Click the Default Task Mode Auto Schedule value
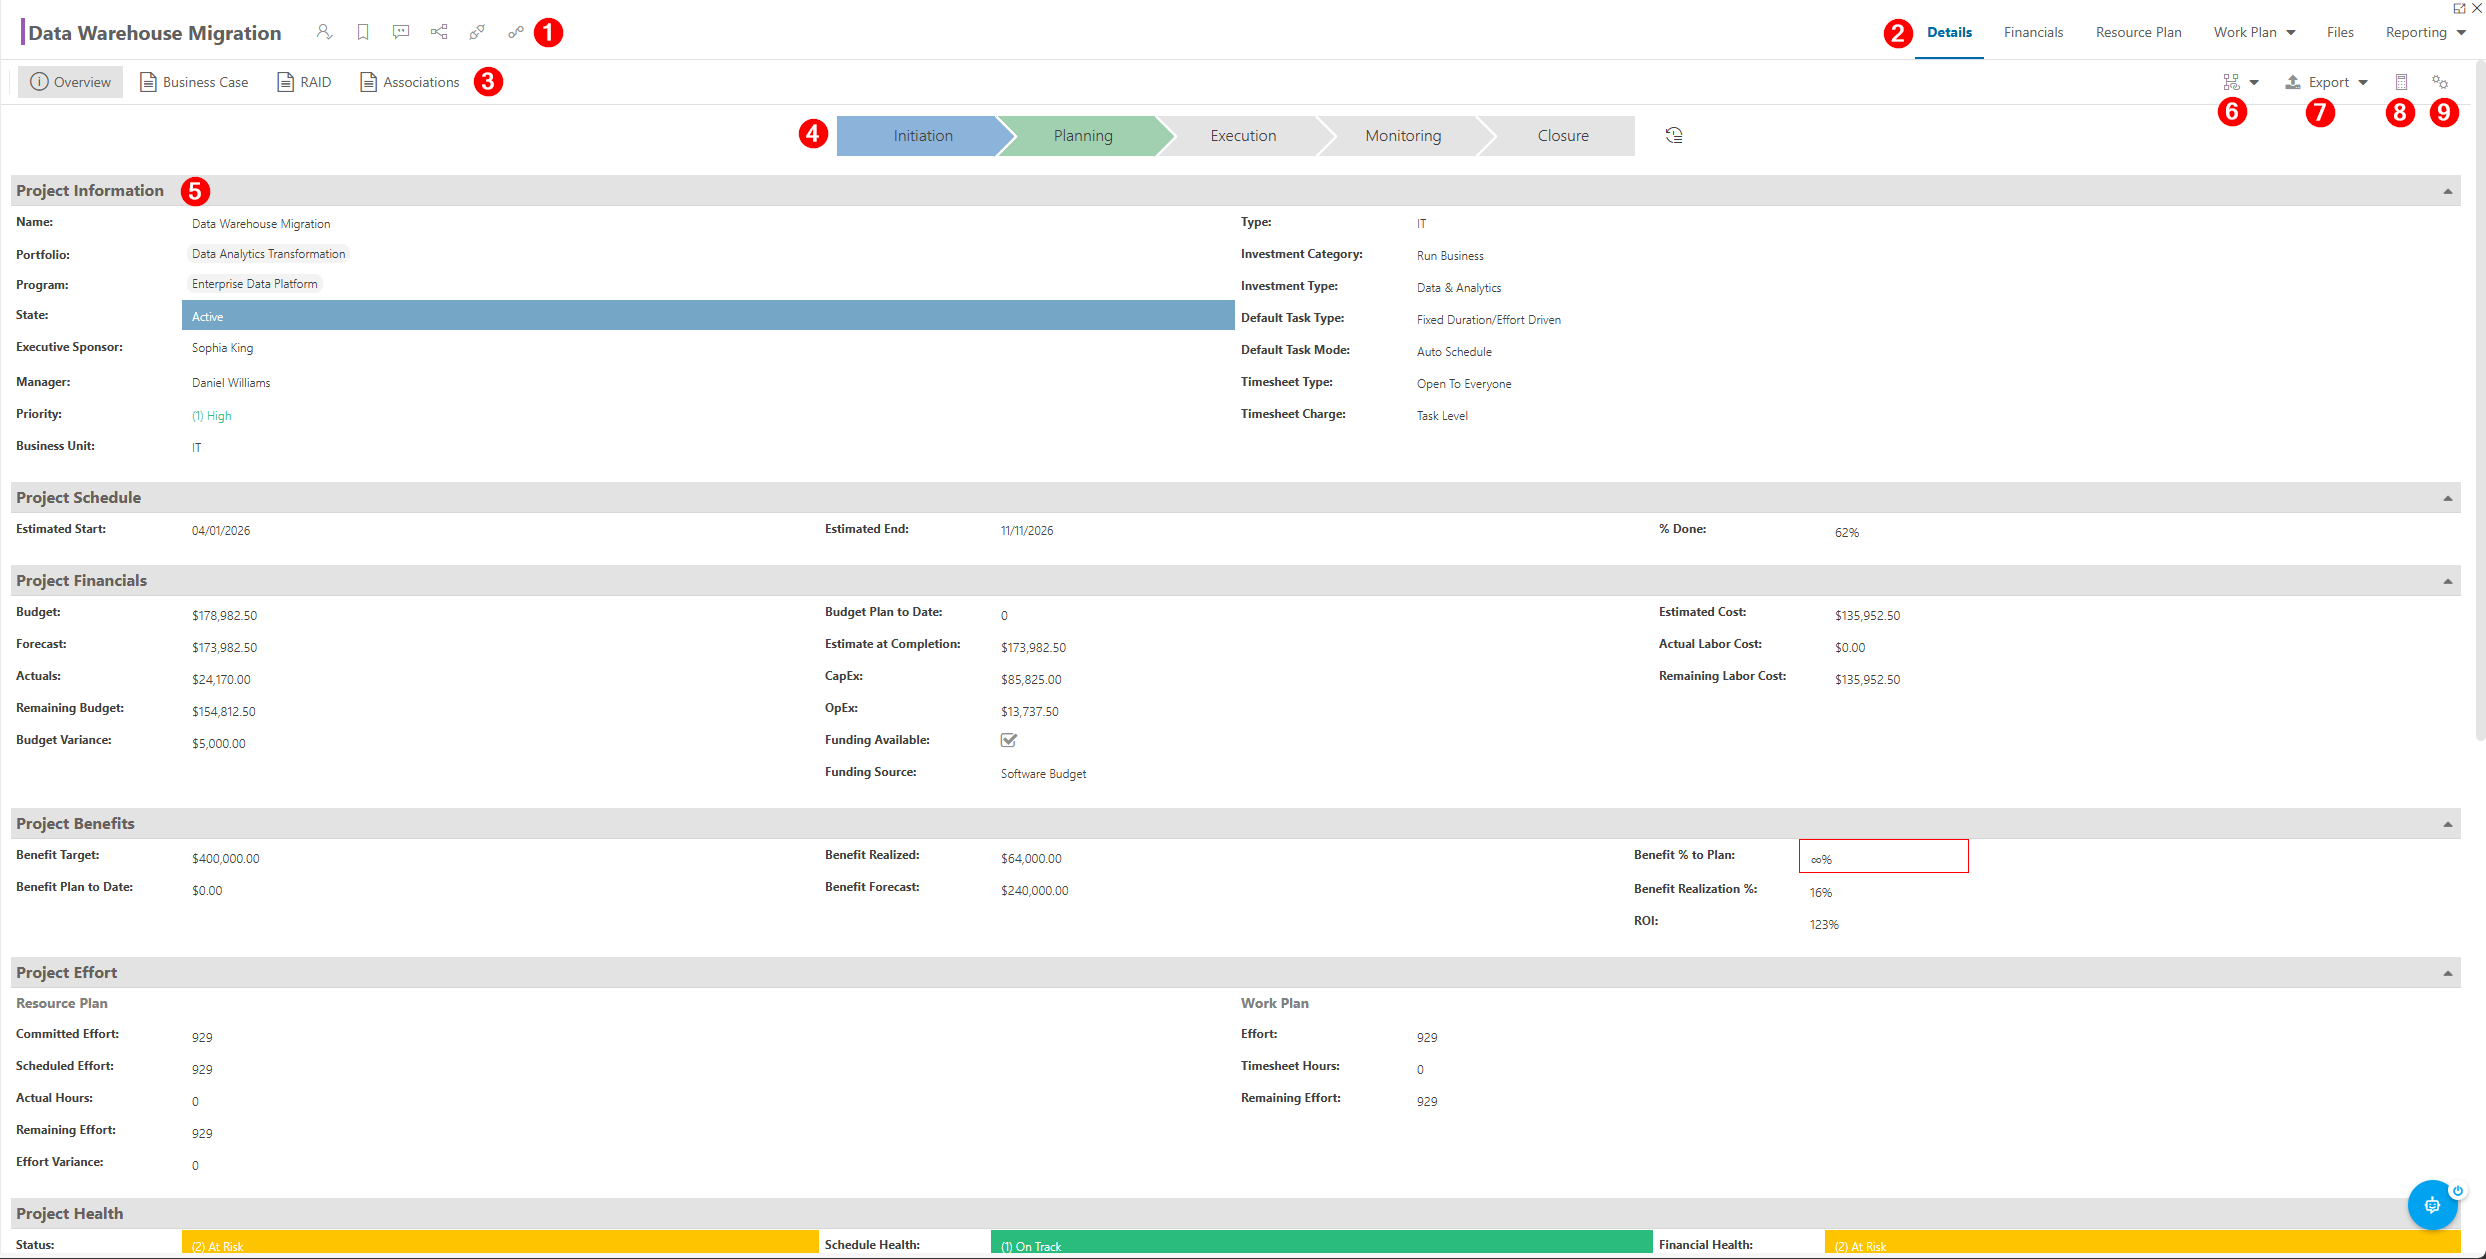 1454,352
